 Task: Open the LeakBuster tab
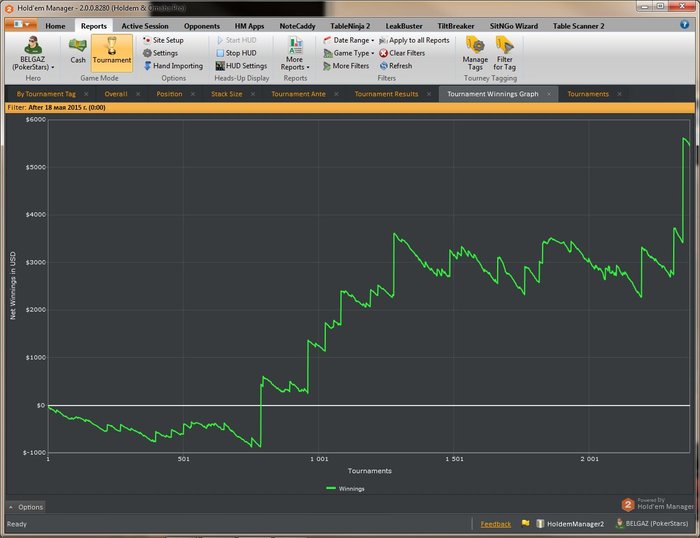(404, 26)
